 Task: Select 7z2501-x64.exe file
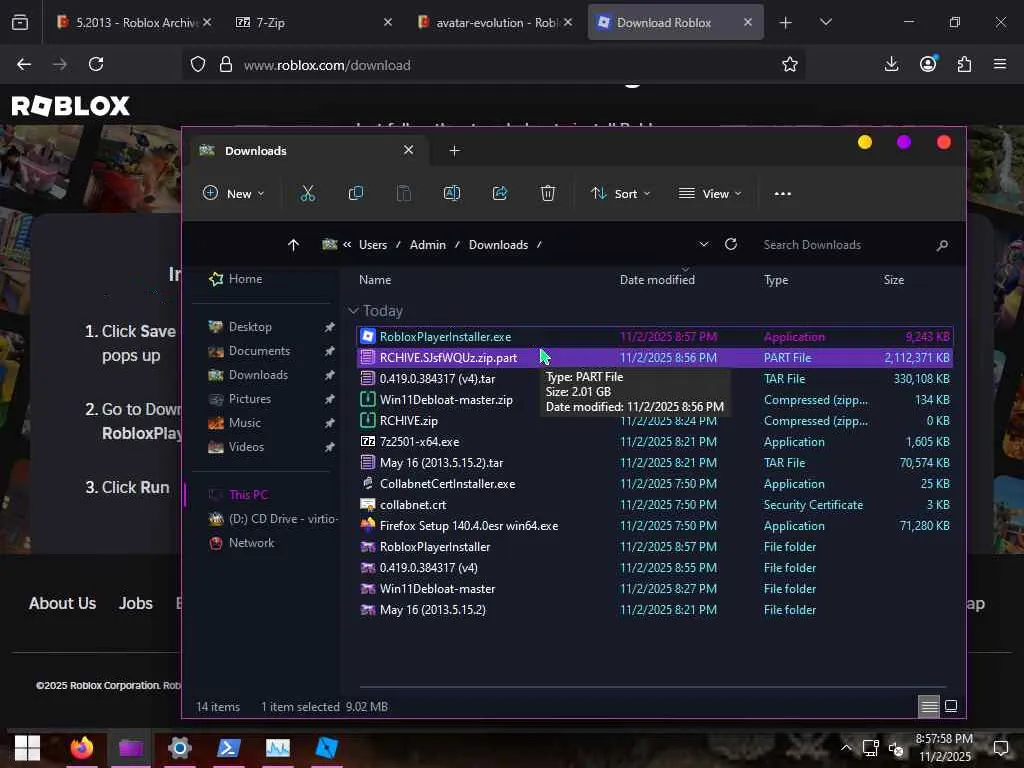click(x=655, y=442)
